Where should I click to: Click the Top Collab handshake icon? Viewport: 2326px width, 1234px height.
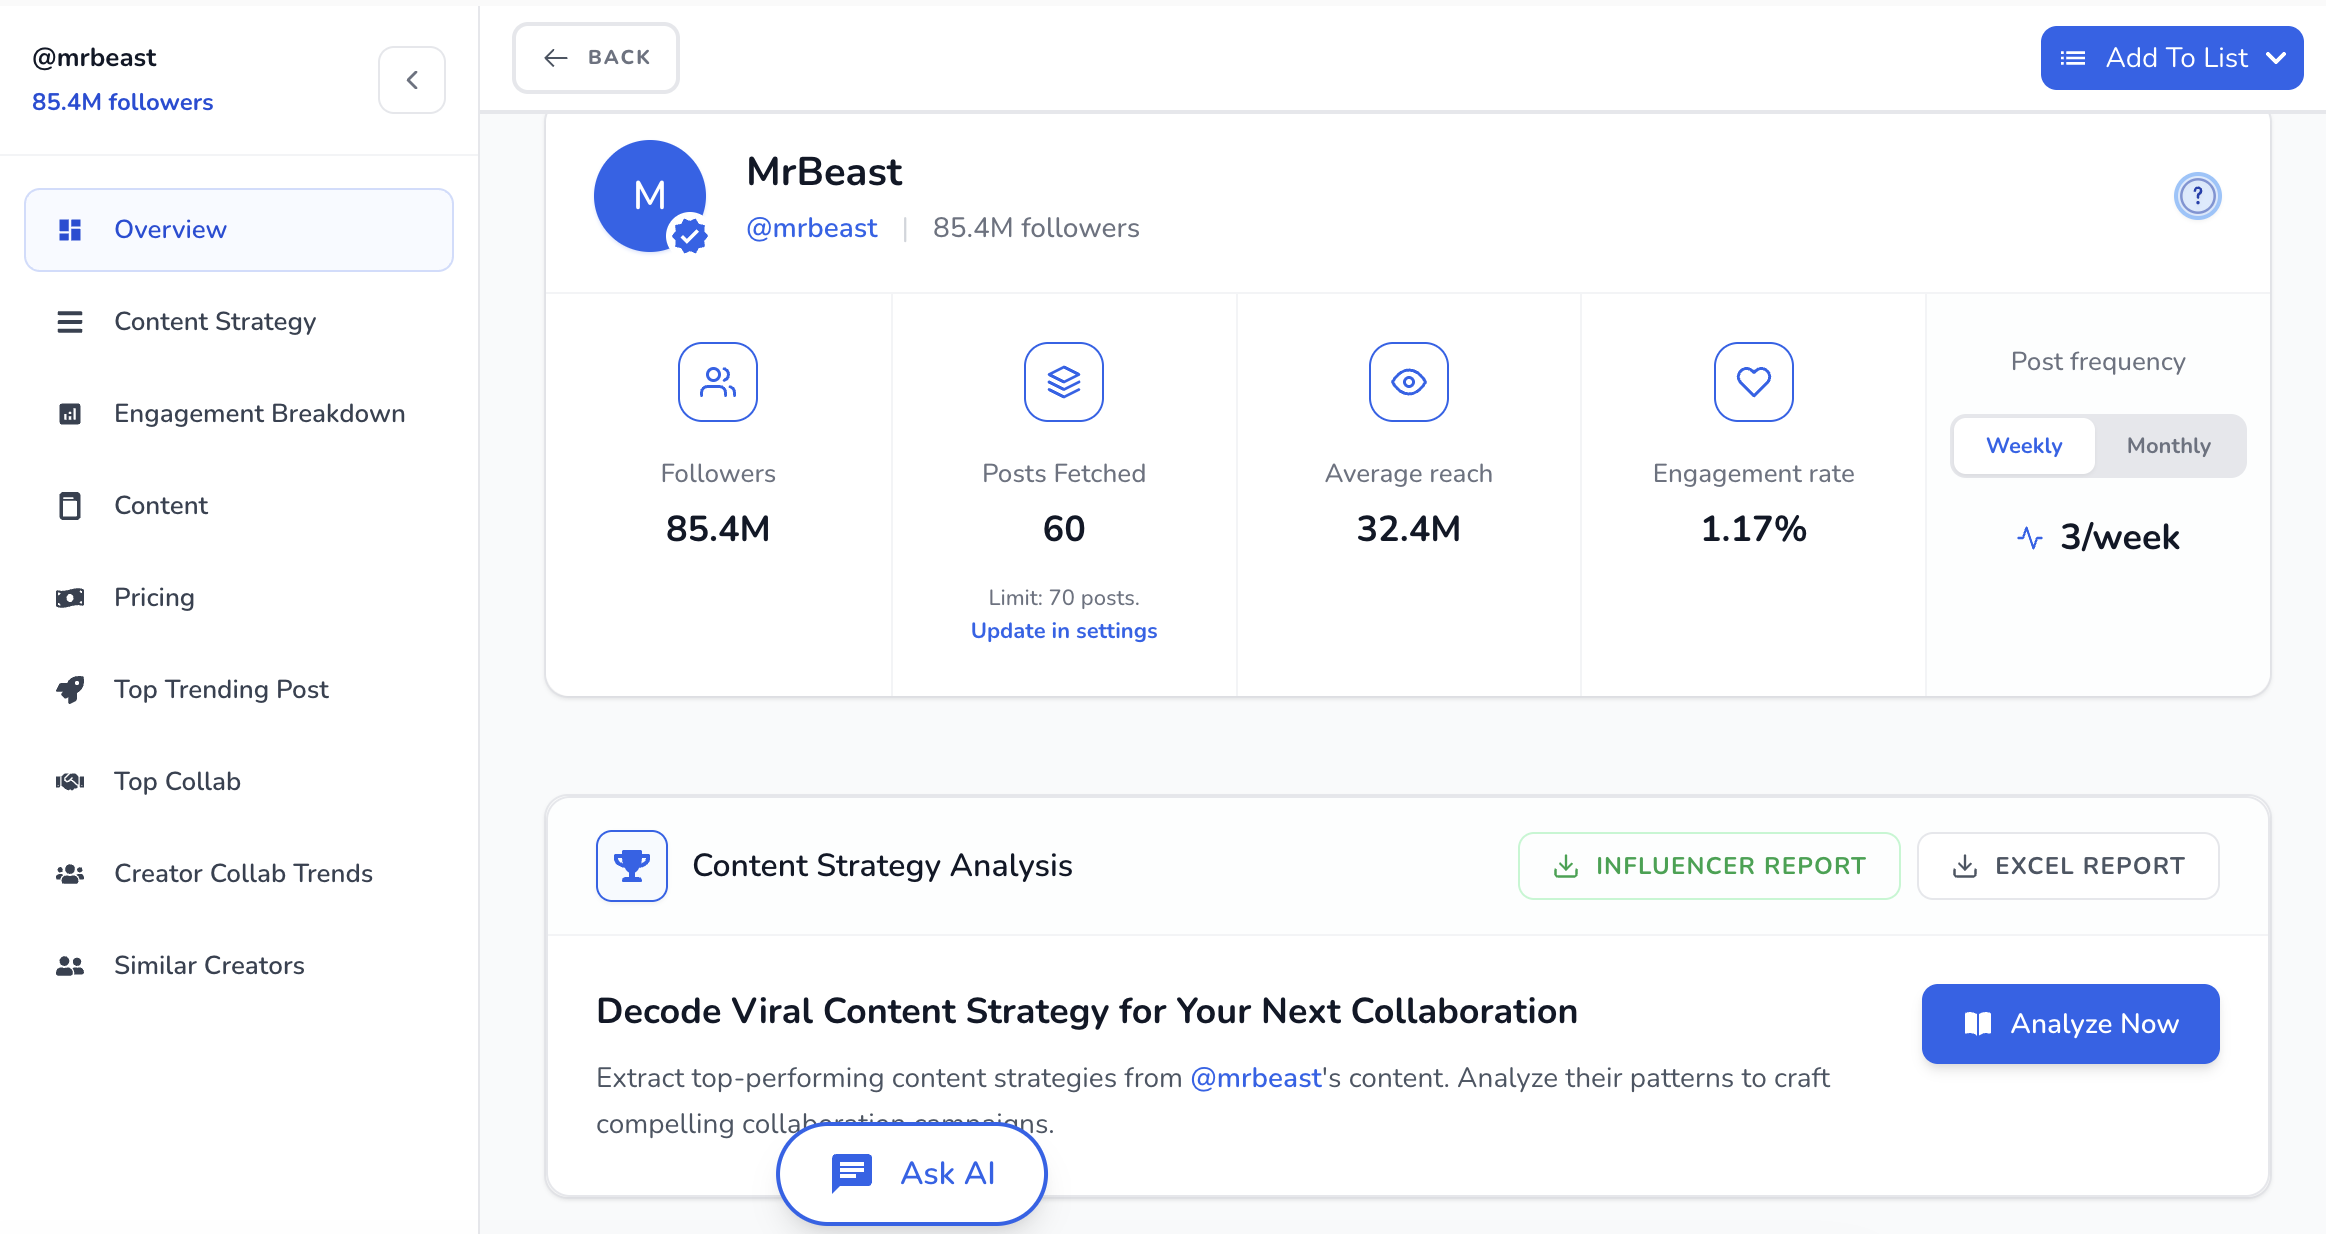click(x=70, y=782)
